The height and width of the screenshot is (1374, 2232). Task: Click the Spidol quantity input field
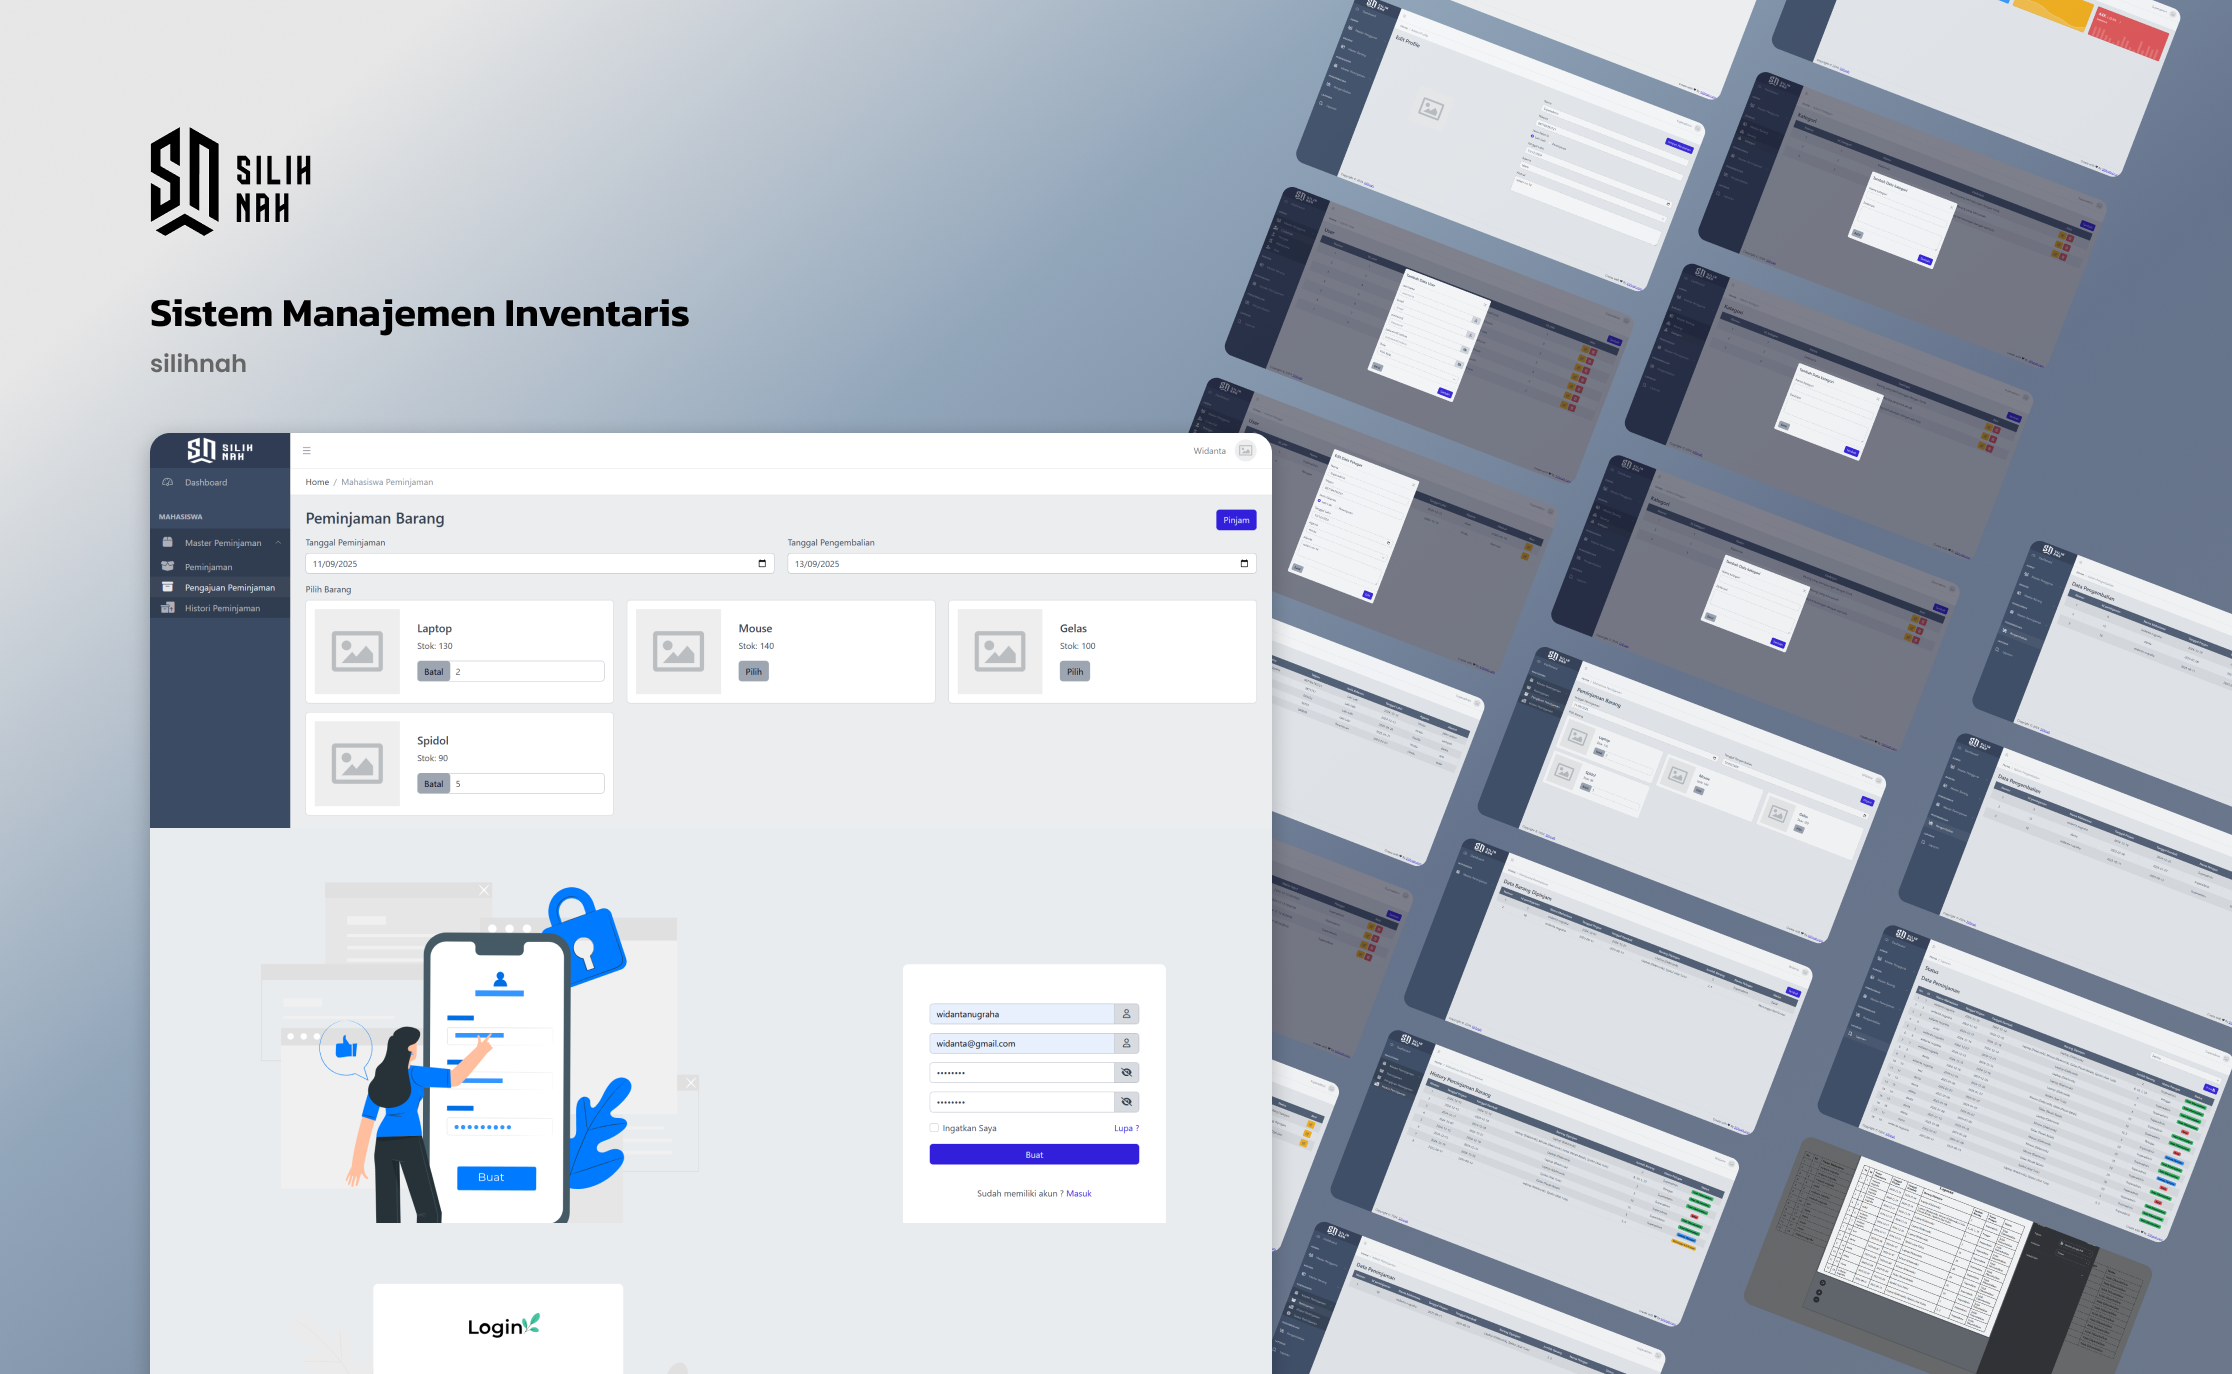[x=527, y=784]
